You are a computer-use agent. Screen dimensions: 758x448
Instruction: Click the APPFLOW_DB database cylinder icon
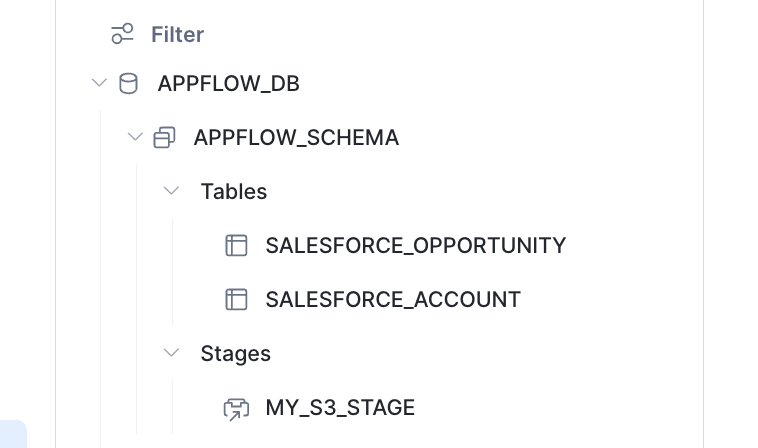pyautogui.click(x=129, y=83)
